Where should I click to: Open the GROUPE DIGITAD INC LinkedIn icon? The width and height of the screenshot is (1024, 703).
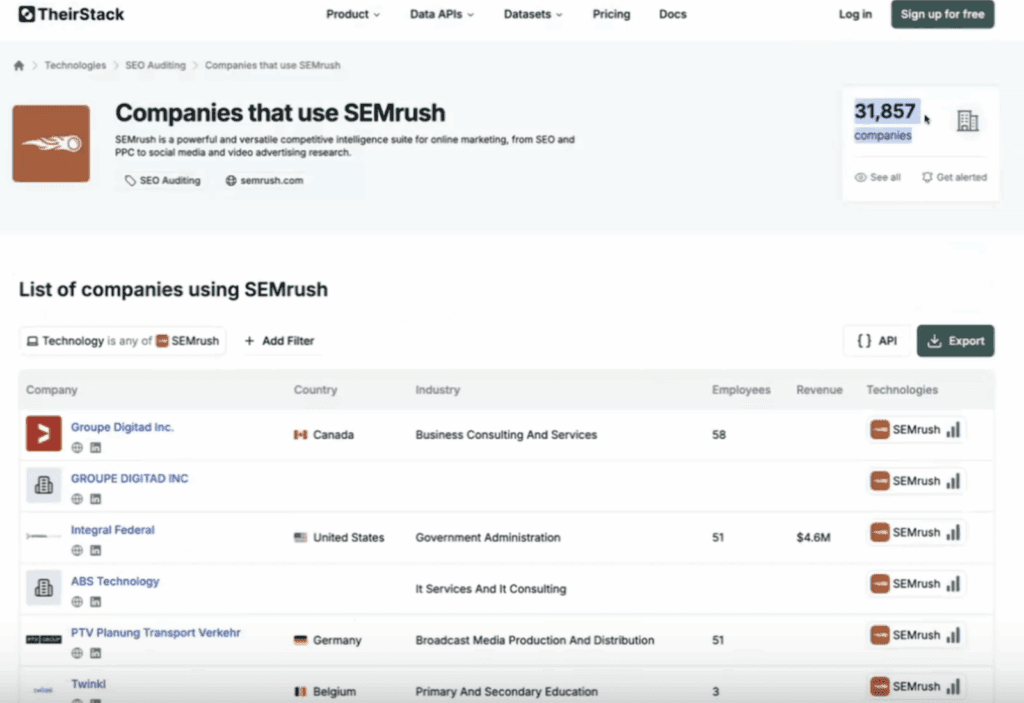click(95, 499)
